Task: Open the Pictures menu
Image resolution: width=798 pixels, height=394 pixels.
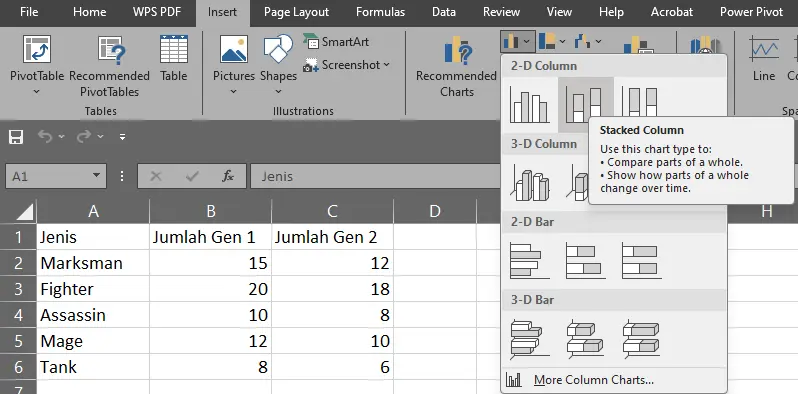Action: click(234, 65)
